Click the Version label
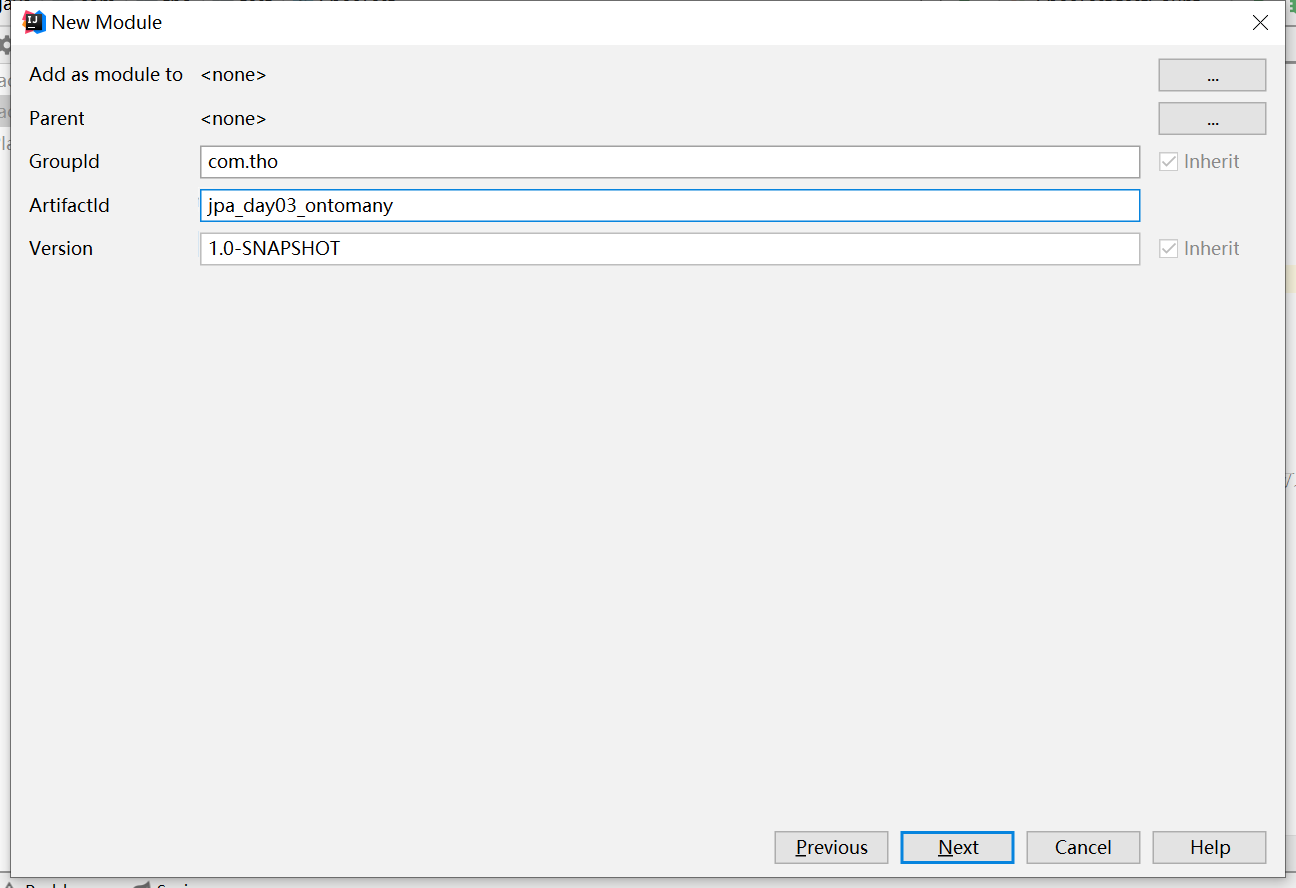Image resolution: width=1296 pixels, height=888 pixels. point(61,249)
